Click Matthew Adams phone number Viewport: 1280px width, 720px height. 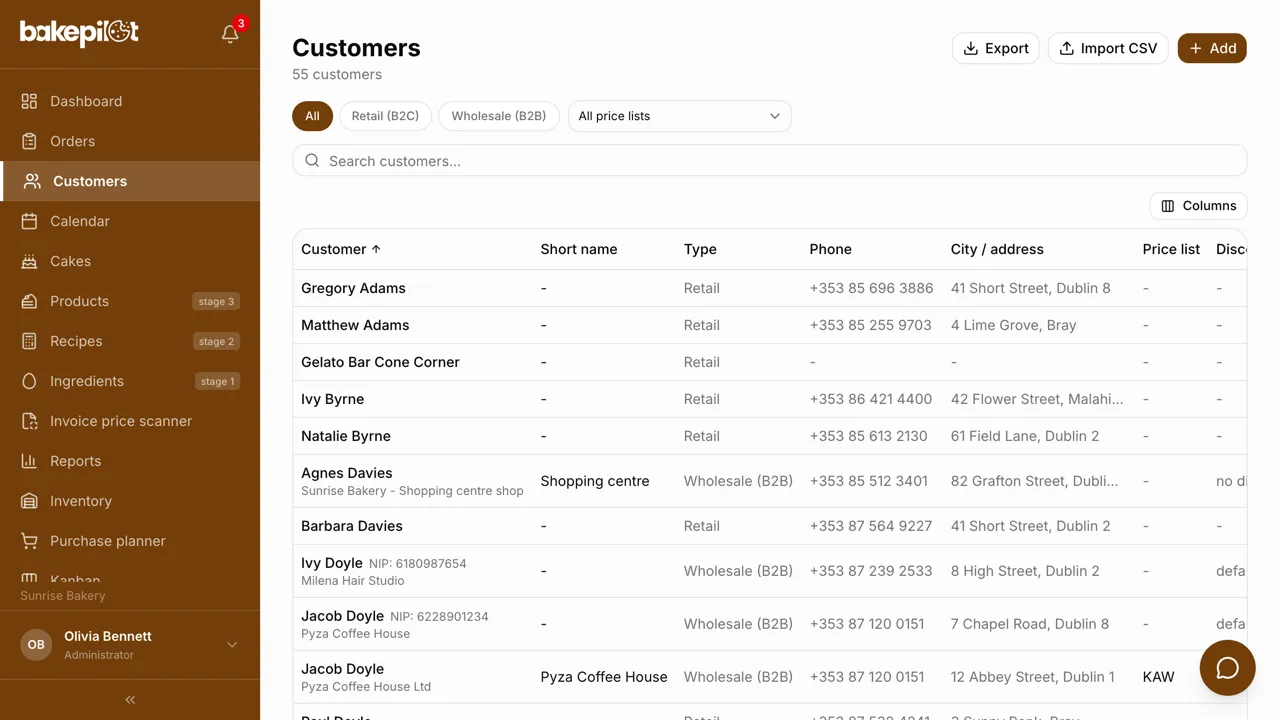pos(870,325)
